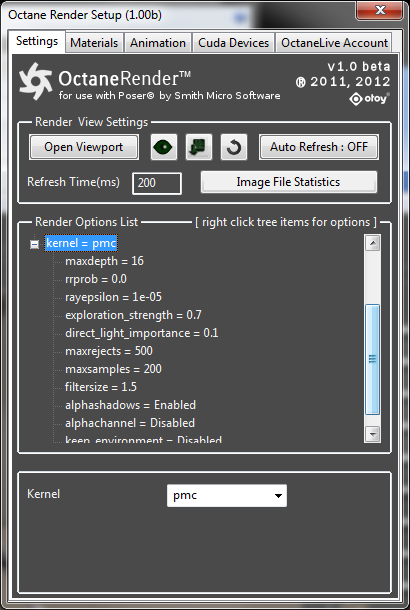
Task: Click the options list scrollbar up arrow
Action: click(373, 243)
